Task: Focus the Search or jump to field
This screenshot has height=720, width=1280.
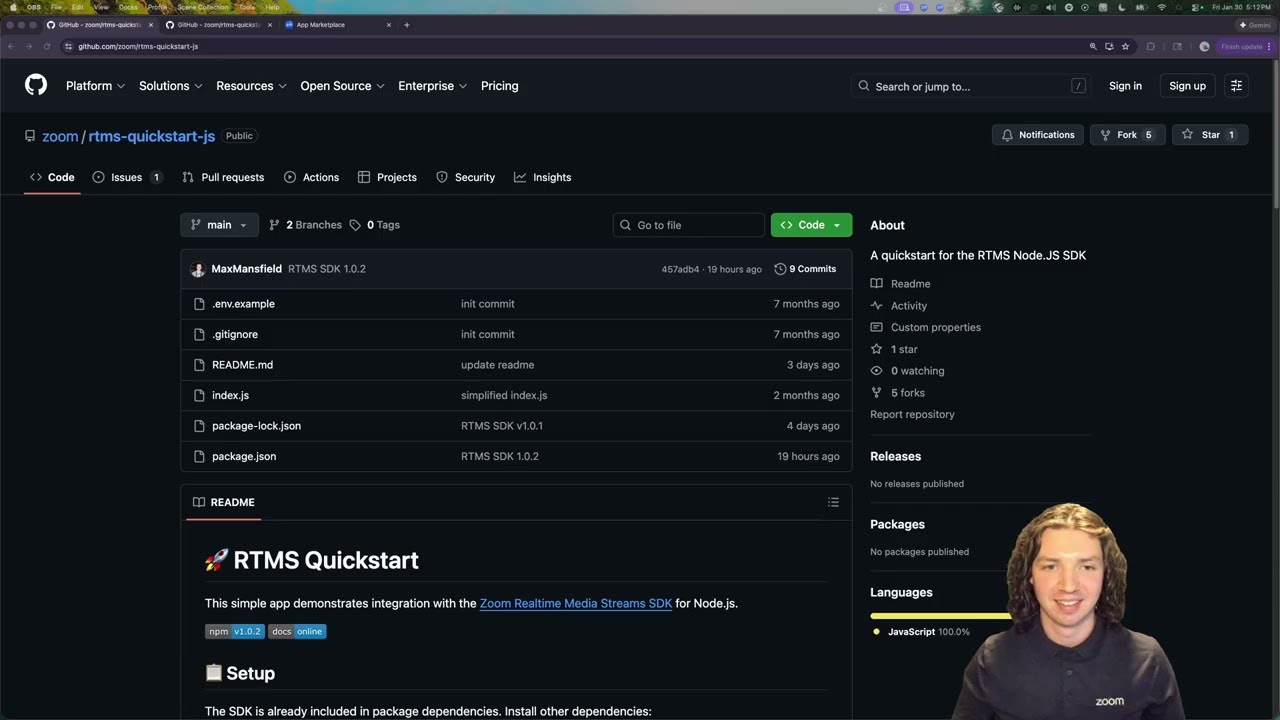Action: pyautogui.click(x=971, y=86)
